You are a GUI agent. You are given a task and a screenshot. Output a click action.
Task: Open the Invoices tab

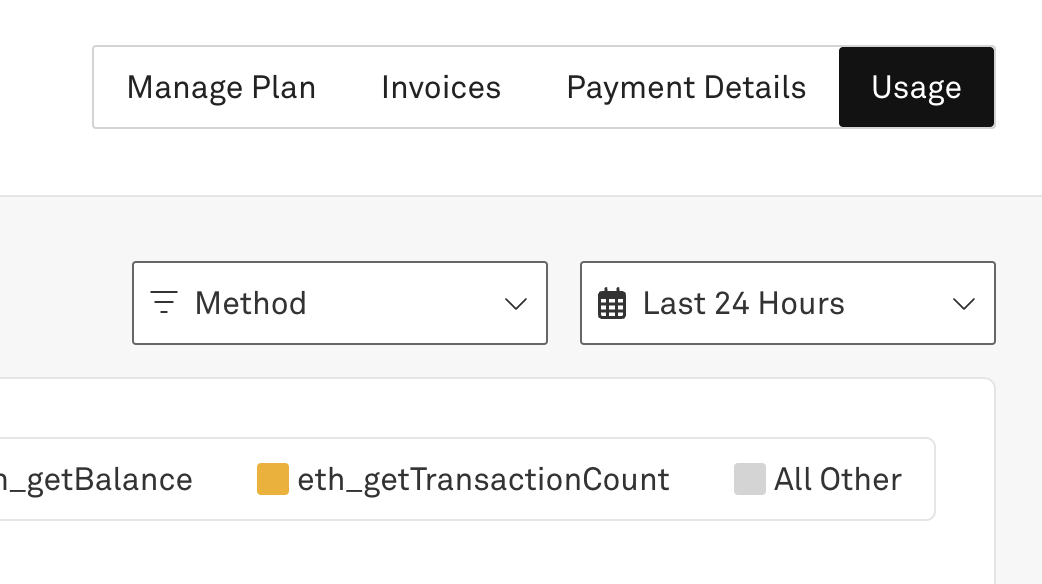(x=441, y=88)
